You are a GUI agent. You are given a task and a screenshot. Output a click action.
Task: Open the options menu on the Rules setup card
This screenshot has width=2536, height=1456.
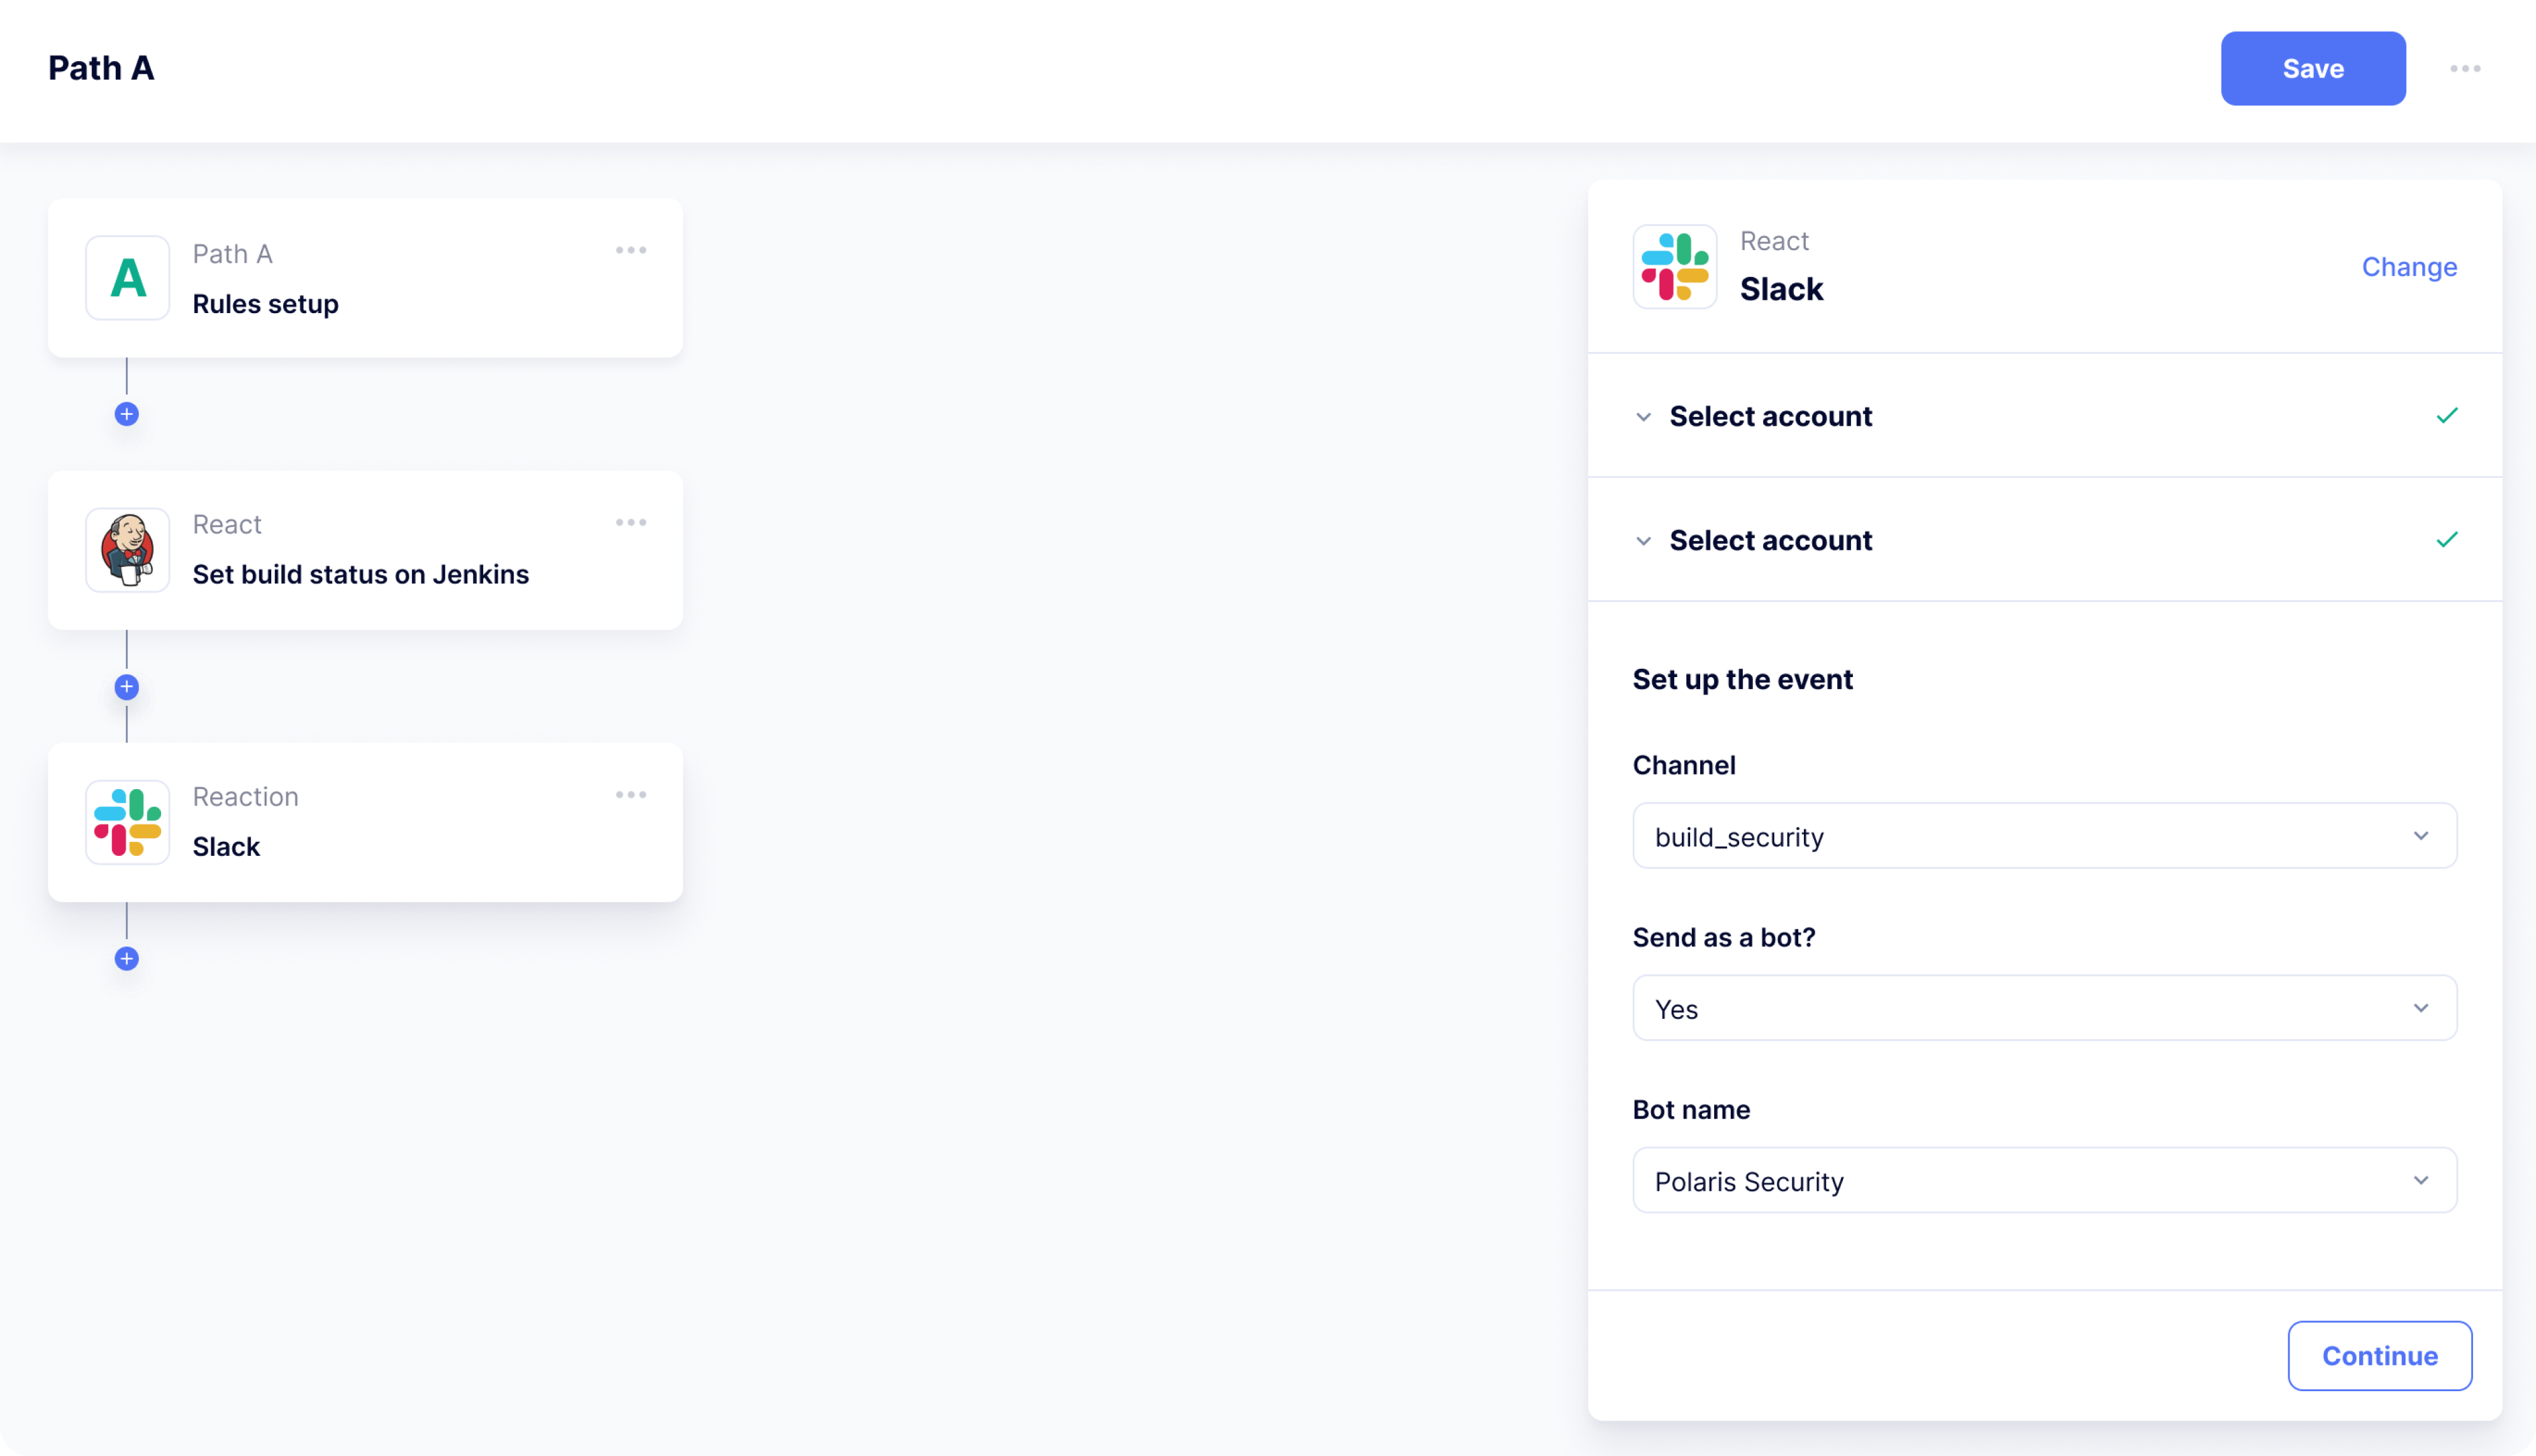click(x=631, y=249)
